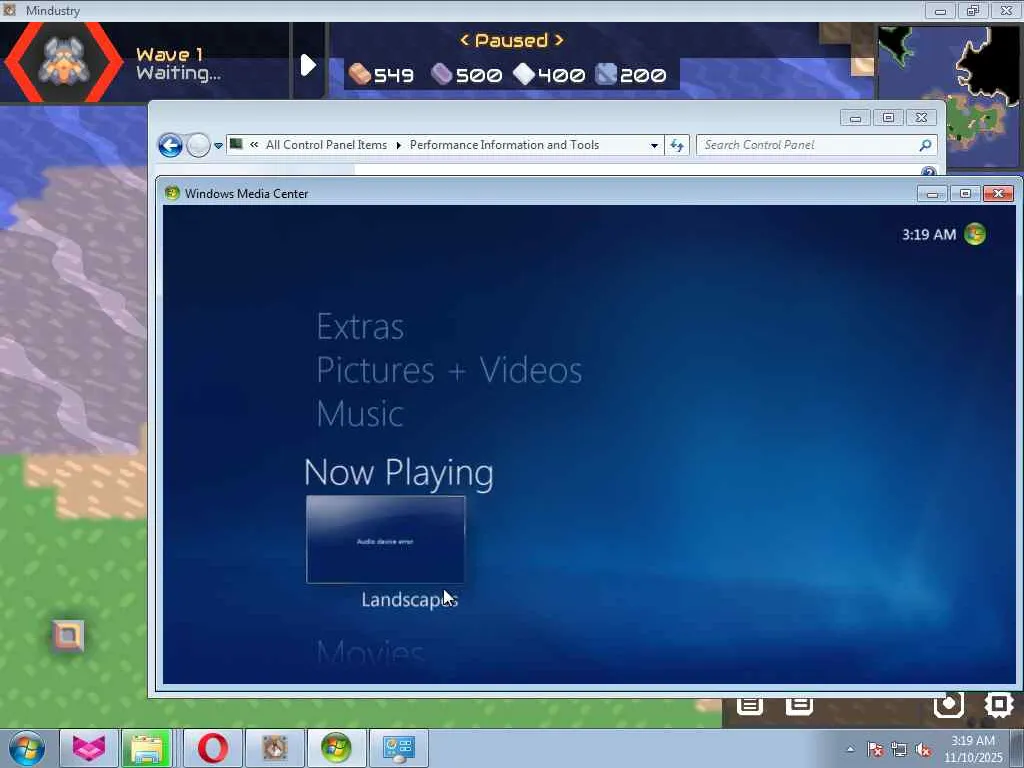Click the titanium resource count 200
This screenshot has height=768, width=1024.
pos(632,75)
